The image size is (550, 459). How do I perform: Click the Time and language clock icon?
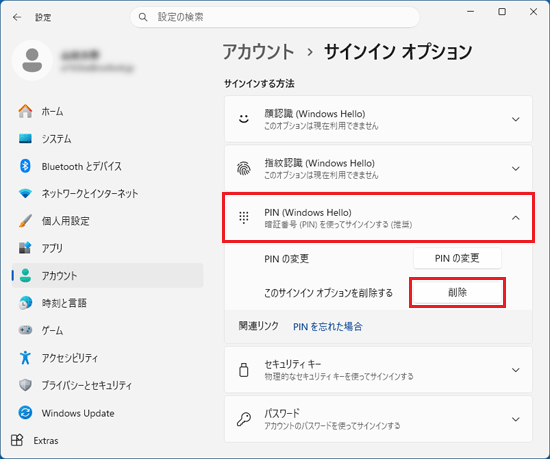pyautogui.click(x=25, y=303)
